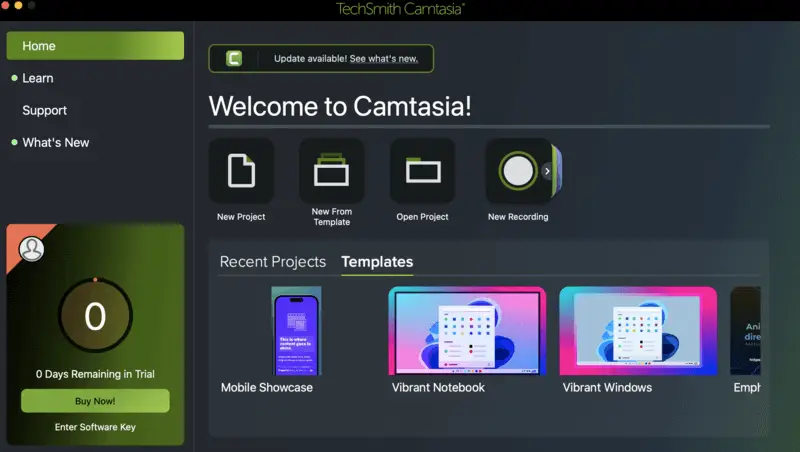Open the Mobile Showcase template thumbnail
Image resolution: width=800 pixels, height=452 pixels.
[296, 331]
